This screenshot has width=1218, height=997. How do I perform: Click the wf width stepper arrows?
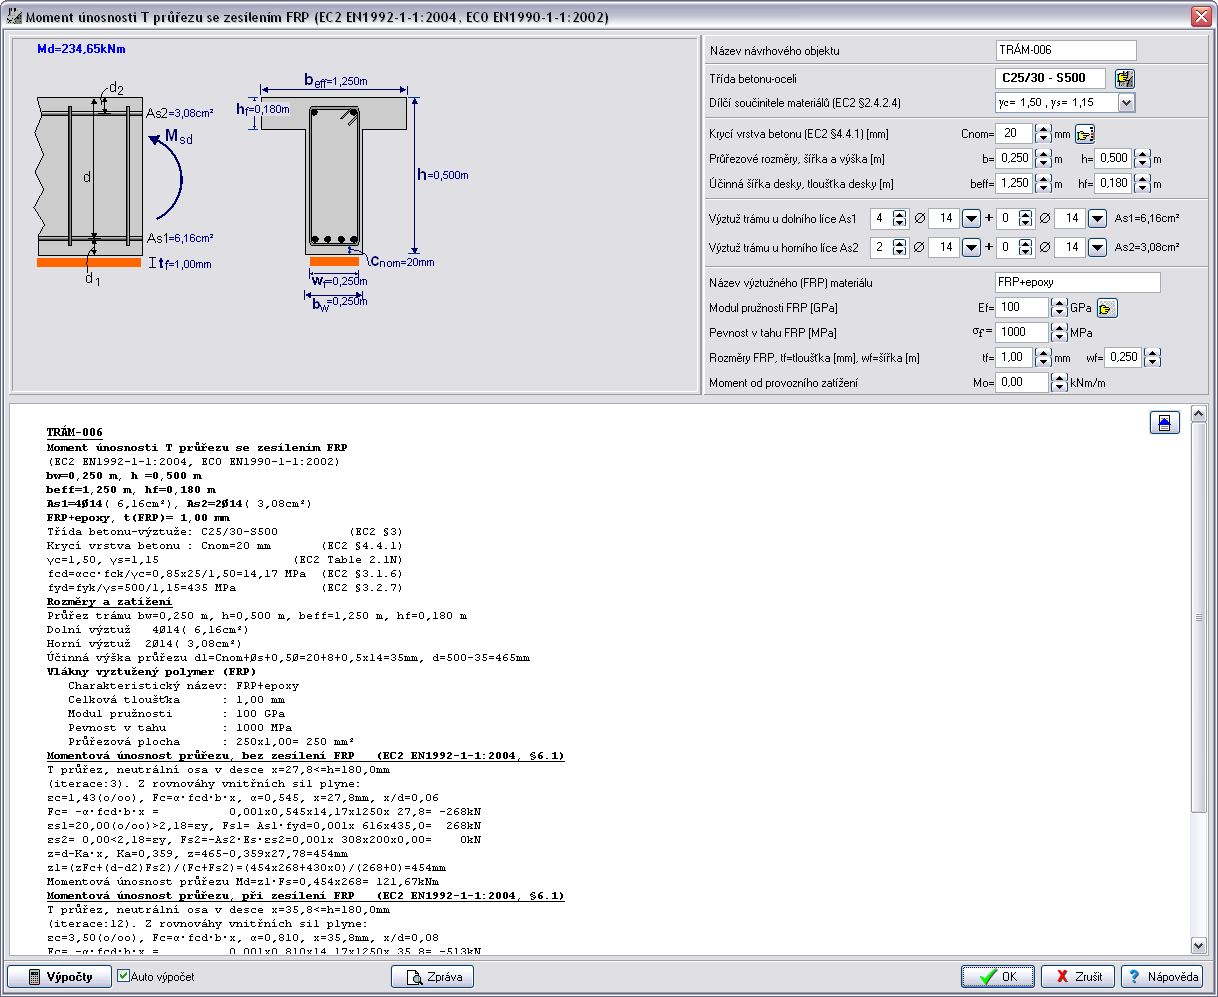[1153, 357]
